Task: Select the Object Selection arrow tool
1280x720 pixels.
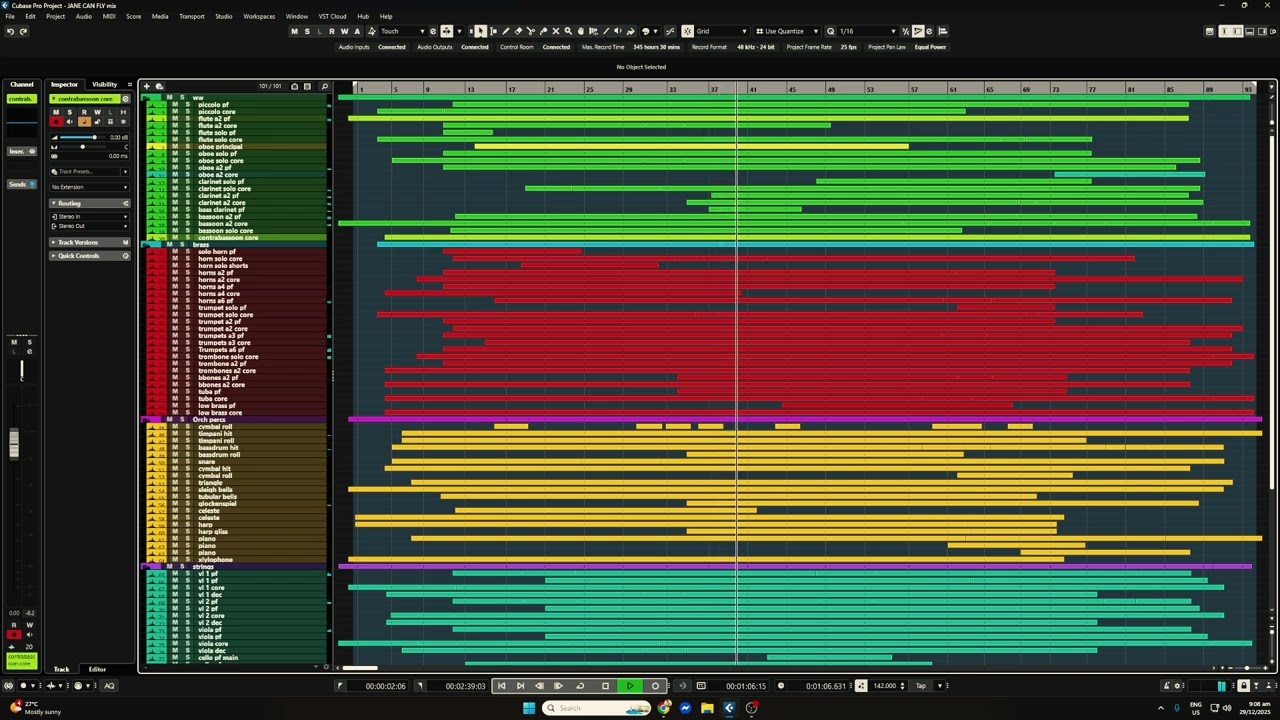Action: 480,31
